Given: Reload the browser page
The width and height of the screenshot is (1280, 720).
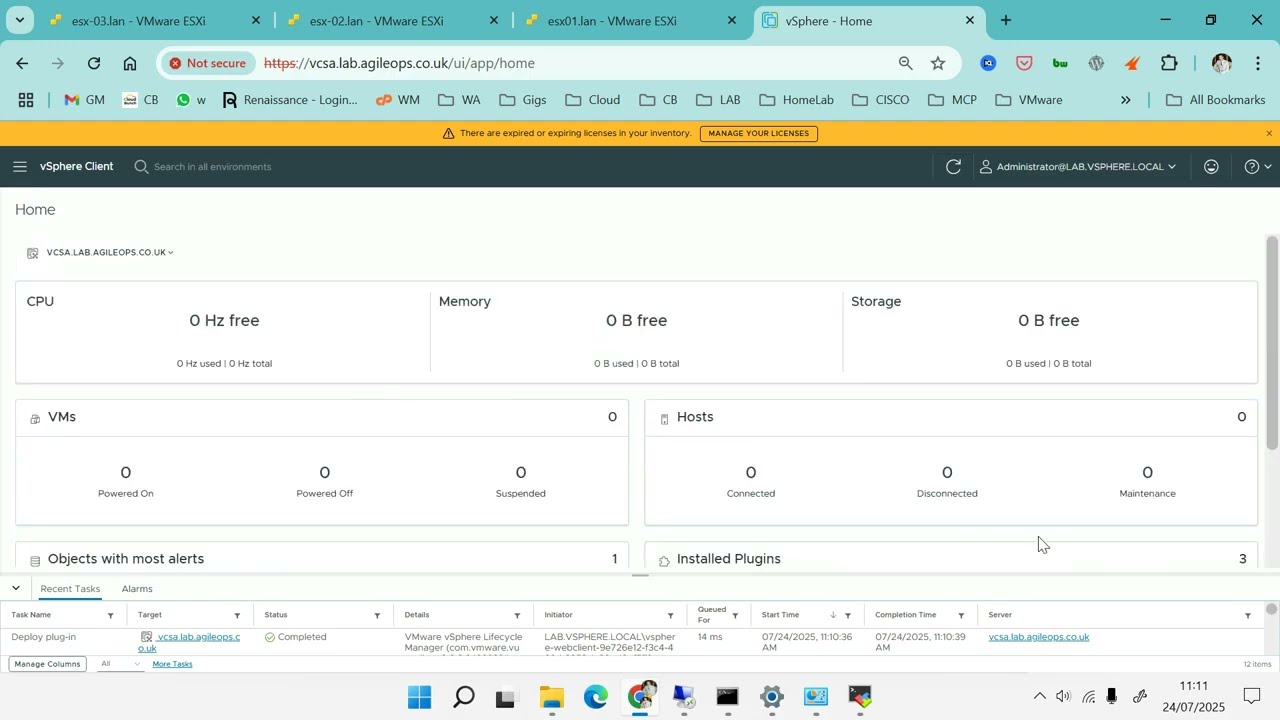Looking at the screenshot, I should tap(94, 63).
